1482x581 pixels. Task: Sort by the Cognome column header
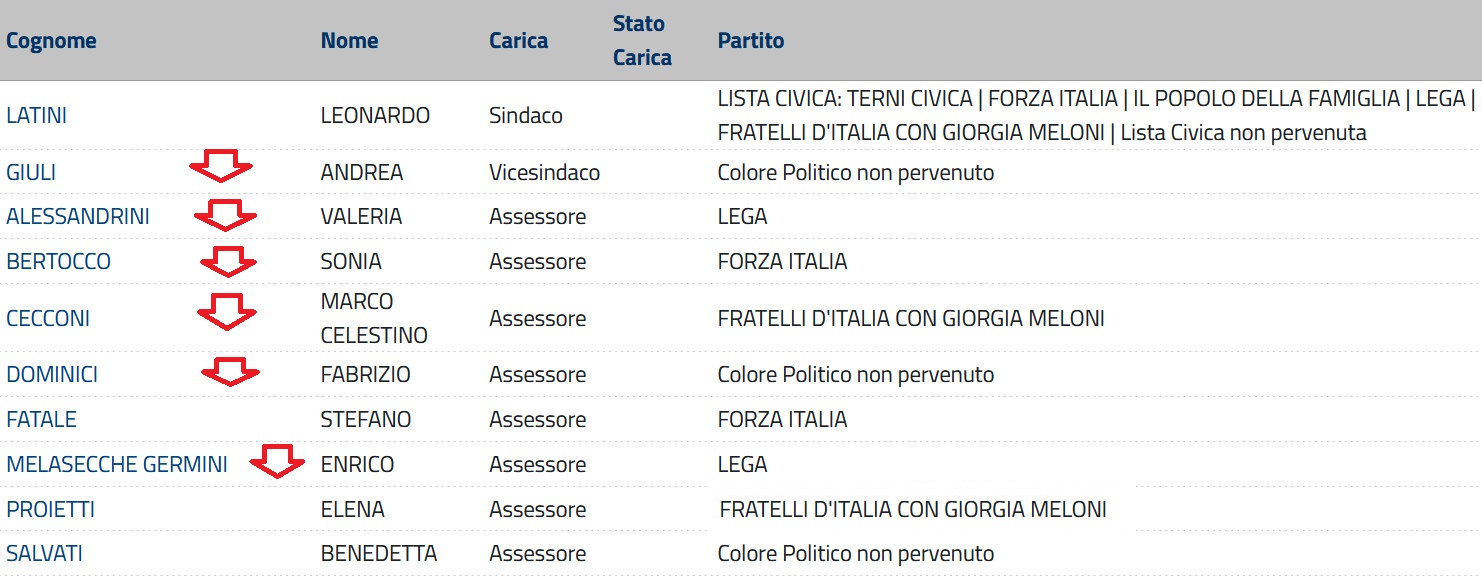click(x=51, y=41)
